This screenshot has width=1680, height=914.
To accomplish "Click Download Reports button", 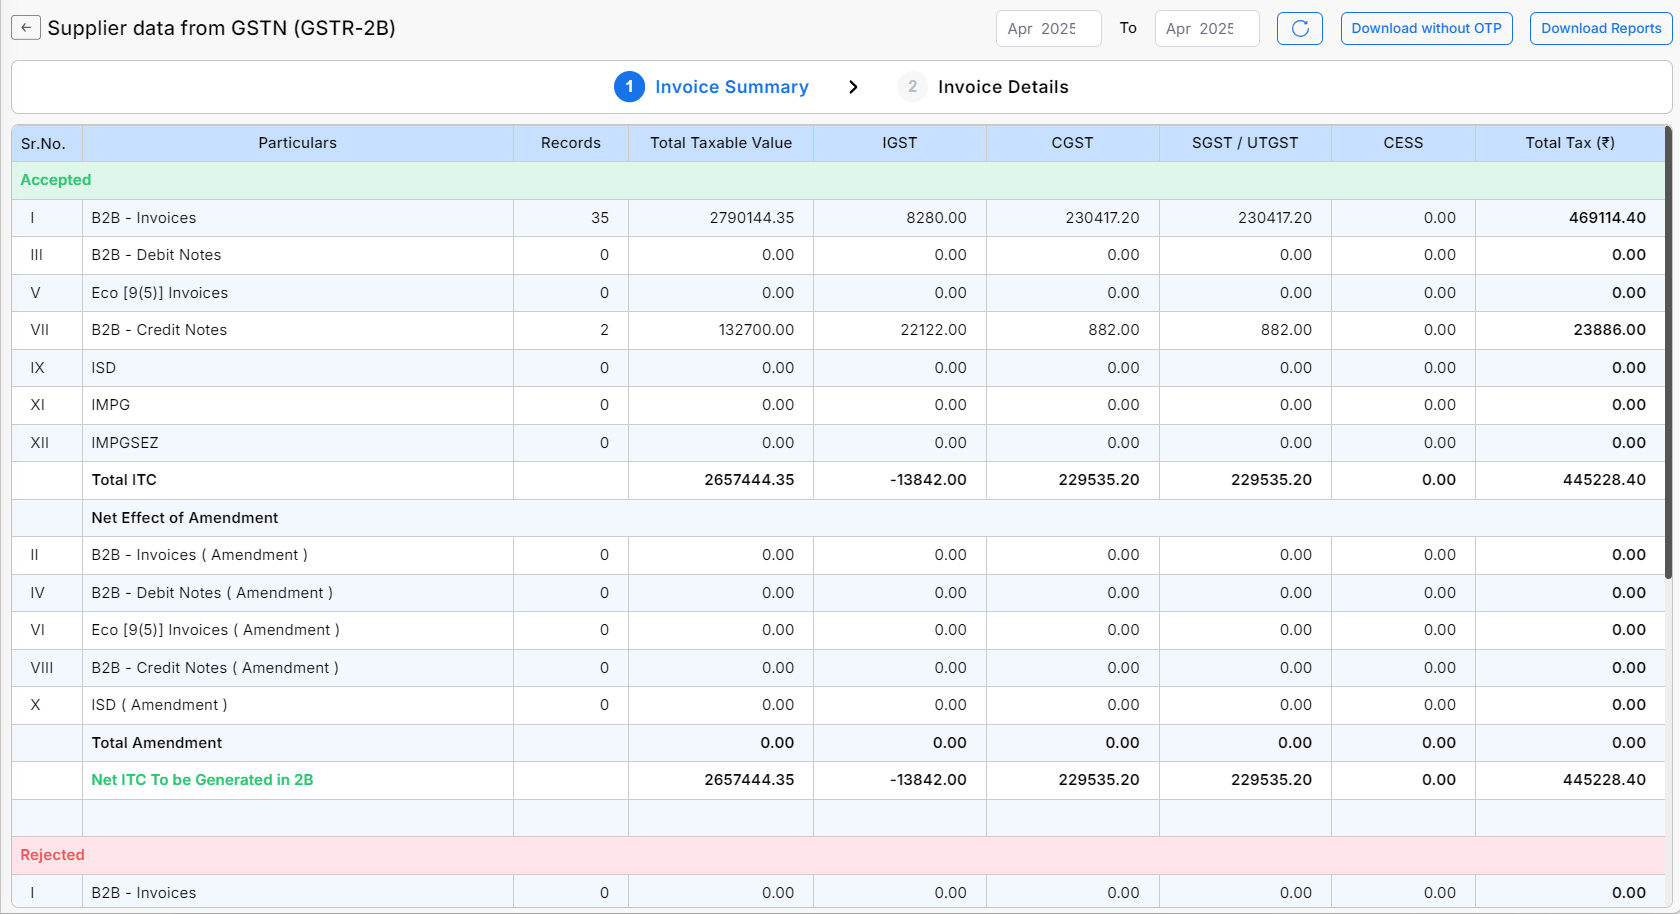I will tap(1600, 28).
